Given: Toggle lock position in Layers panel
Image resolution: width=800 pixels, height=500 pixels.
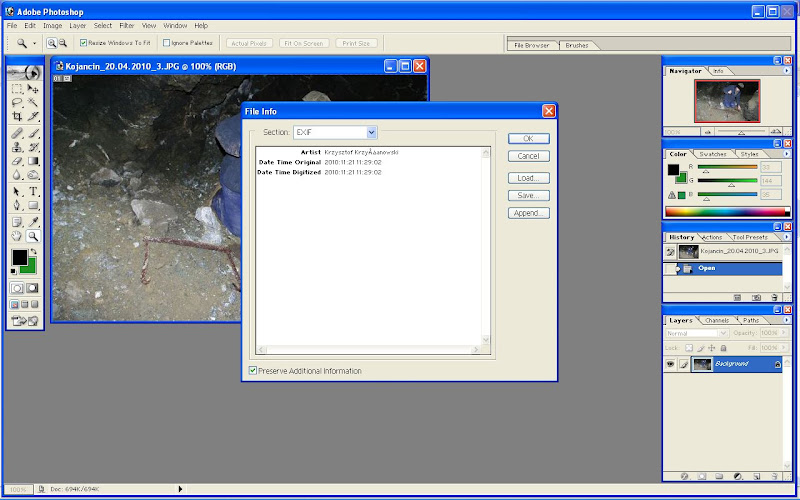Looking at the screenshot, I should pyautogui.click(x=712, y=348).
